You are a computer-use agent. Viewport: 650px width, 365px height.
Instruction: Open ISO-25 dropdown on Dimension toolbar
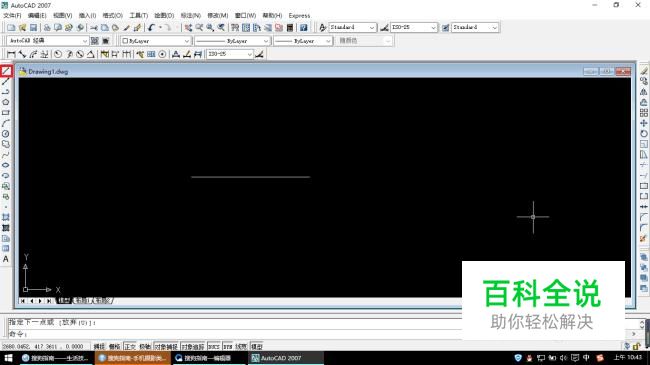(x=230, y=54)
